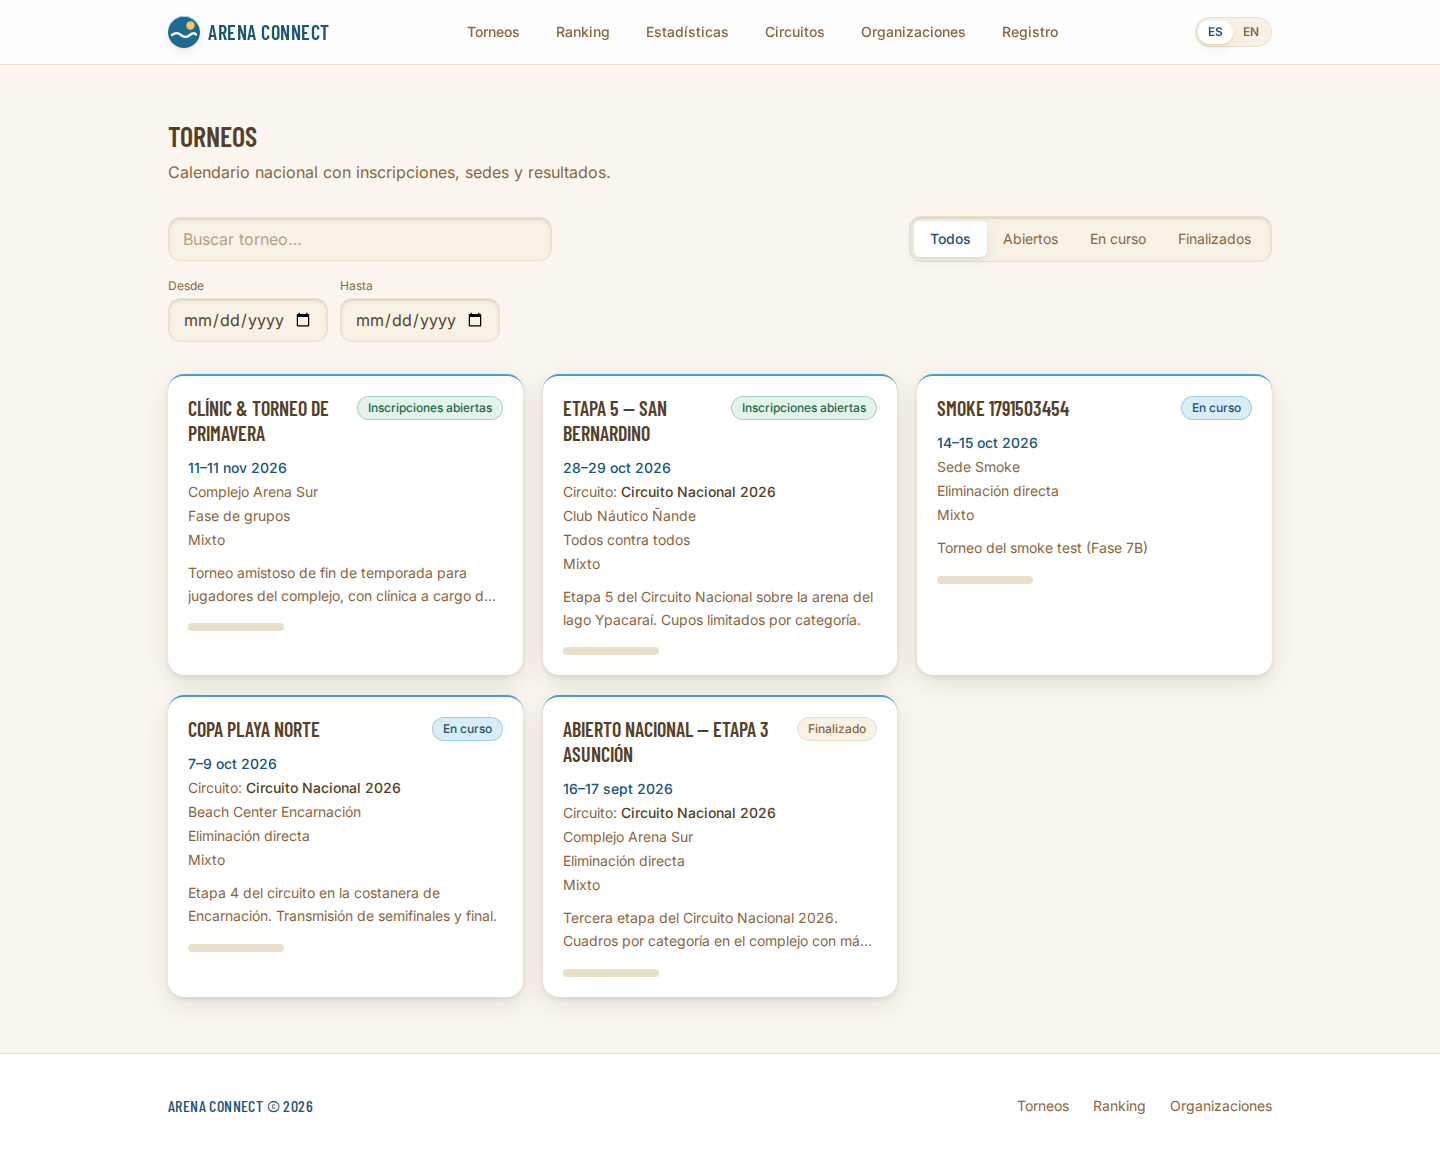This screenshot has height=1158, width=1440.
Task: Open the Organizaciones link in the footer
Action: [1221, 1106]
